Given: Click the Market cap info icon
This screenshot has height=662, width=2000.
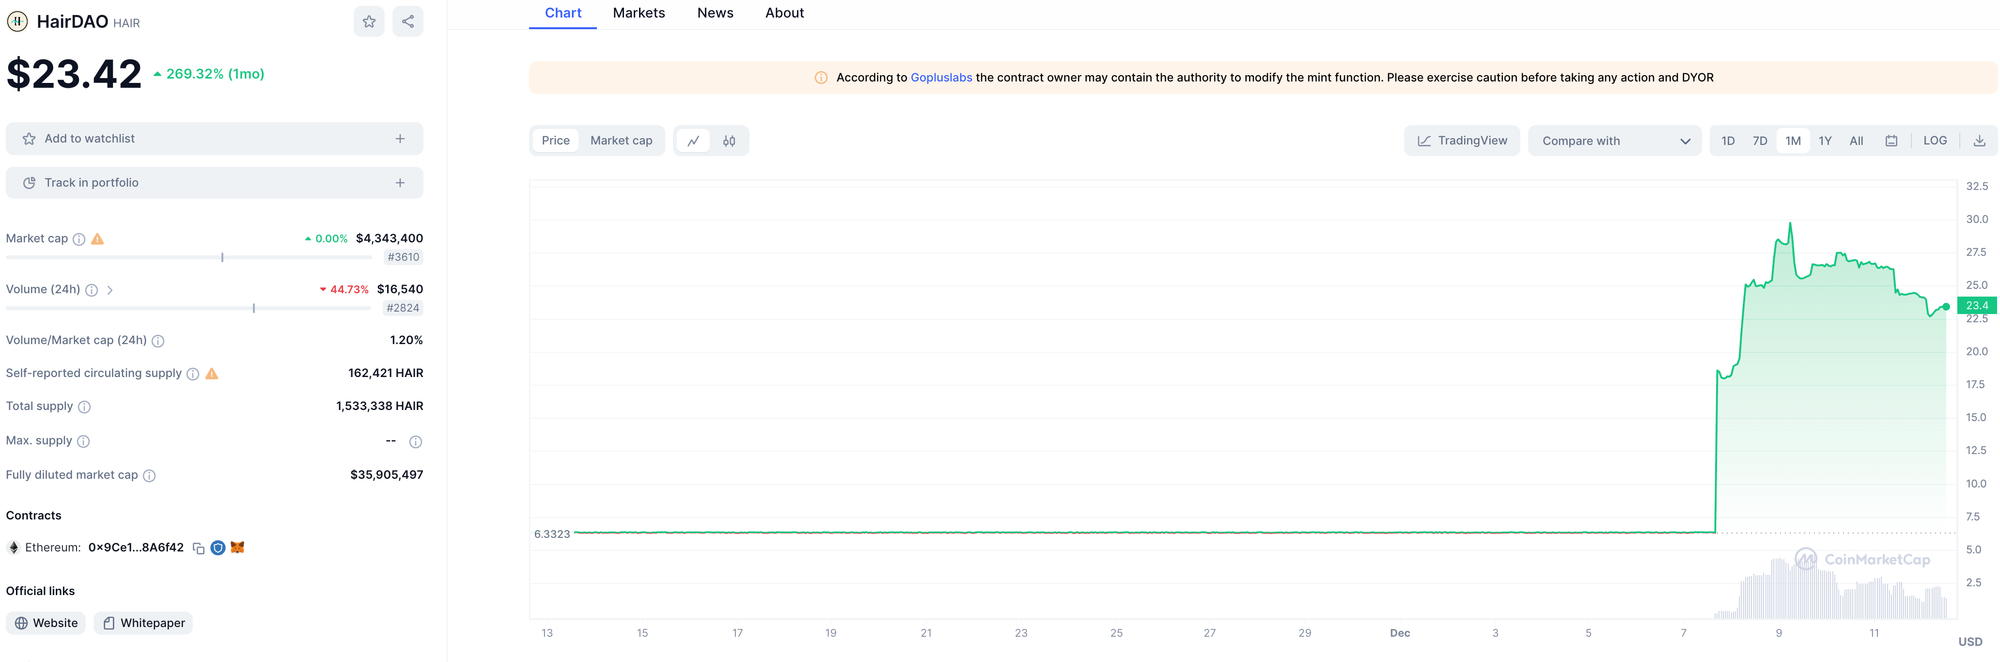Looking at the screenshot, I should (79, 239).
